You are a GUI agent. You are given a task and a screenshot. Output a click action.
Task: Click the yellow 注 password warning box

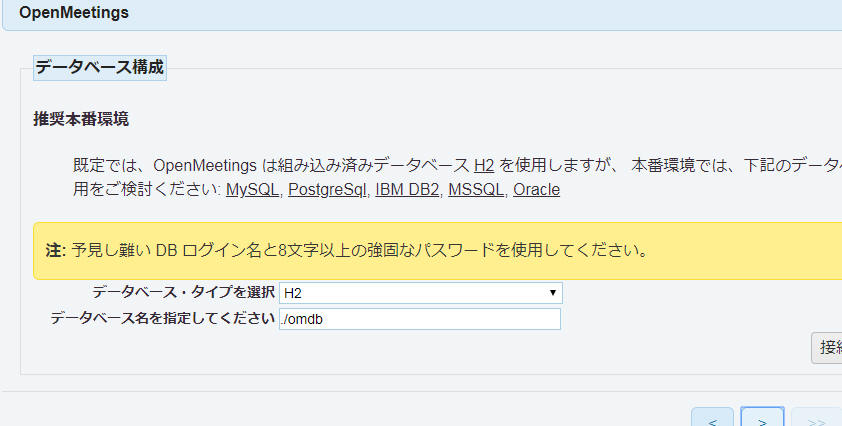point(400,250)
